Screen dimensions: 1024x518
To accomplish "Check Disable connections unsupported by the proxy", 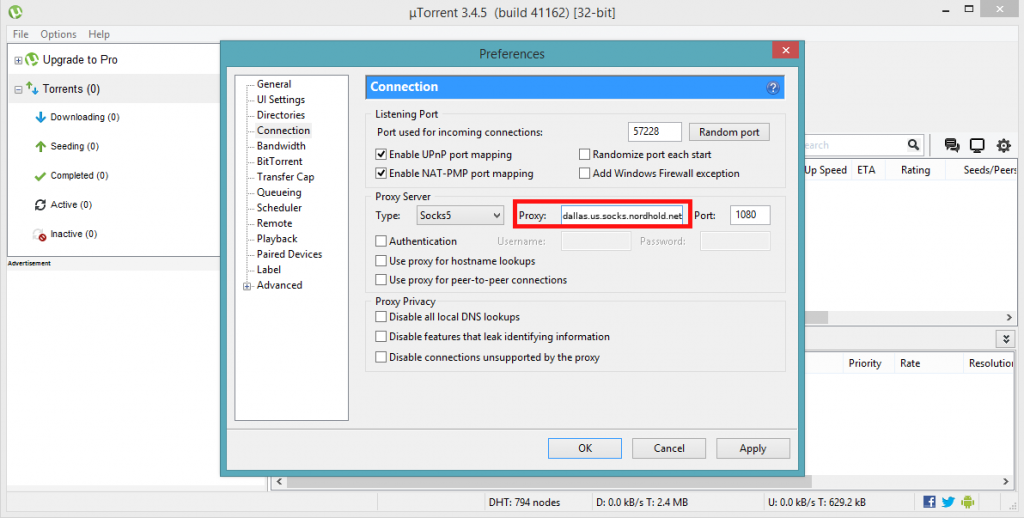I will (381, 357).
